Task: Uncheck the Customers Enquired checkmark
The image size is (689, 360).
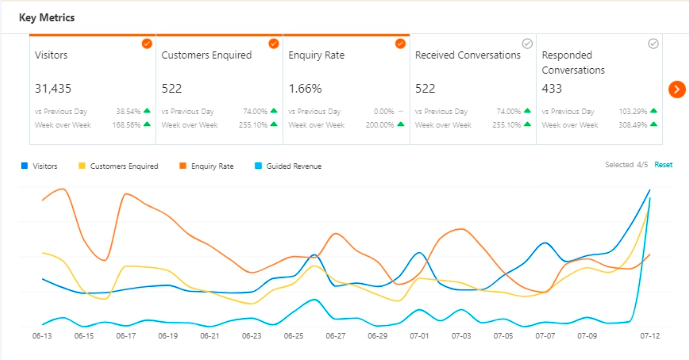Action: [x=273, y=44]
